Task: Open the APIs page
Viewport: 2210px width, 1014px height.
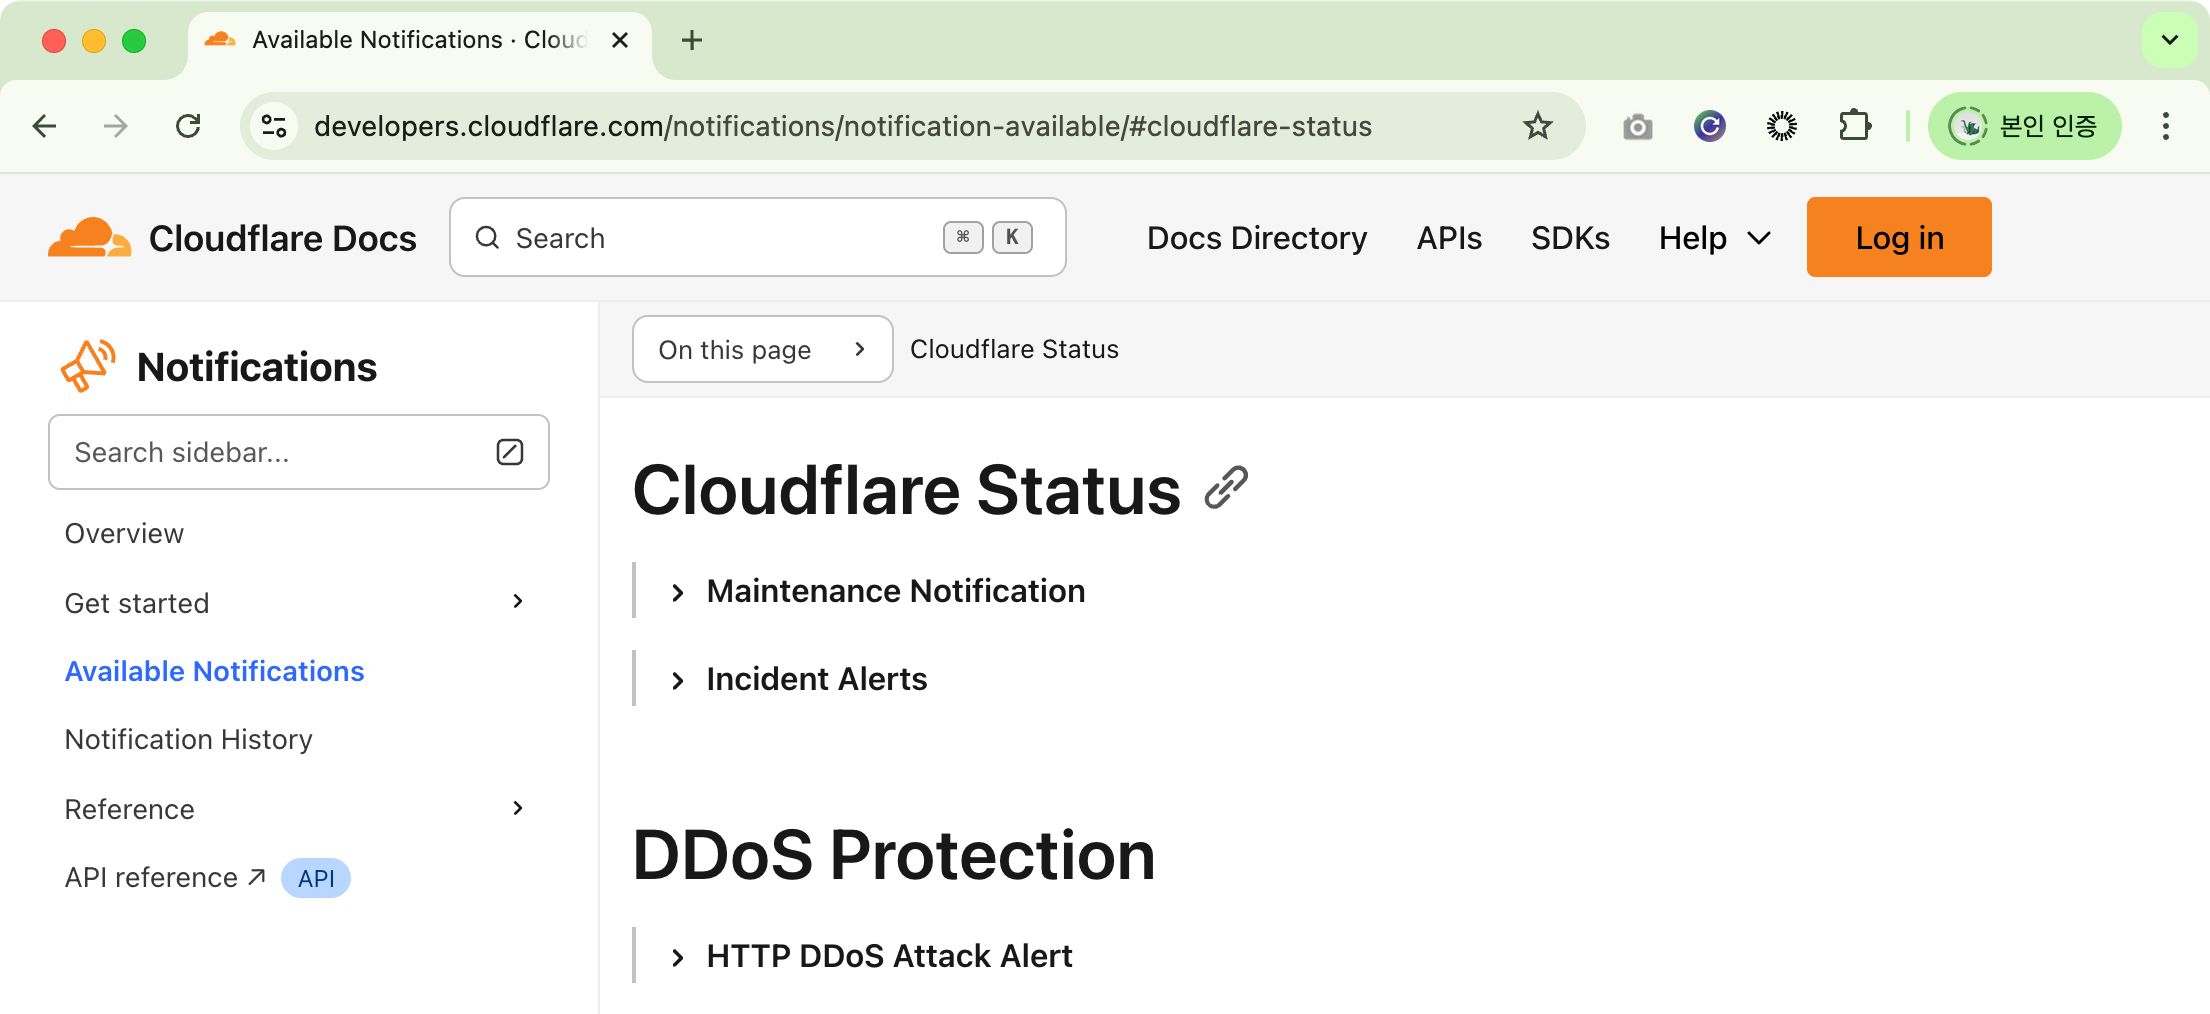Action: point(1449,238)
